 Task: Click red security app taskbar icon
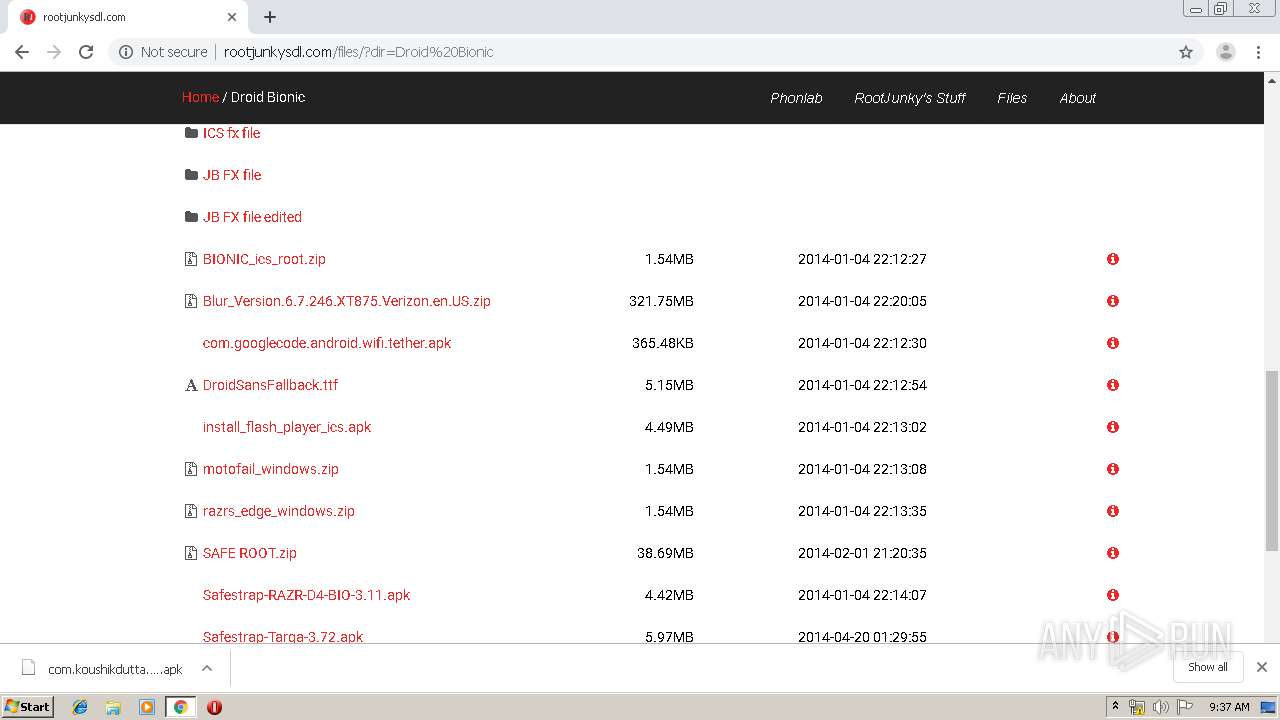tap(214, 707)
